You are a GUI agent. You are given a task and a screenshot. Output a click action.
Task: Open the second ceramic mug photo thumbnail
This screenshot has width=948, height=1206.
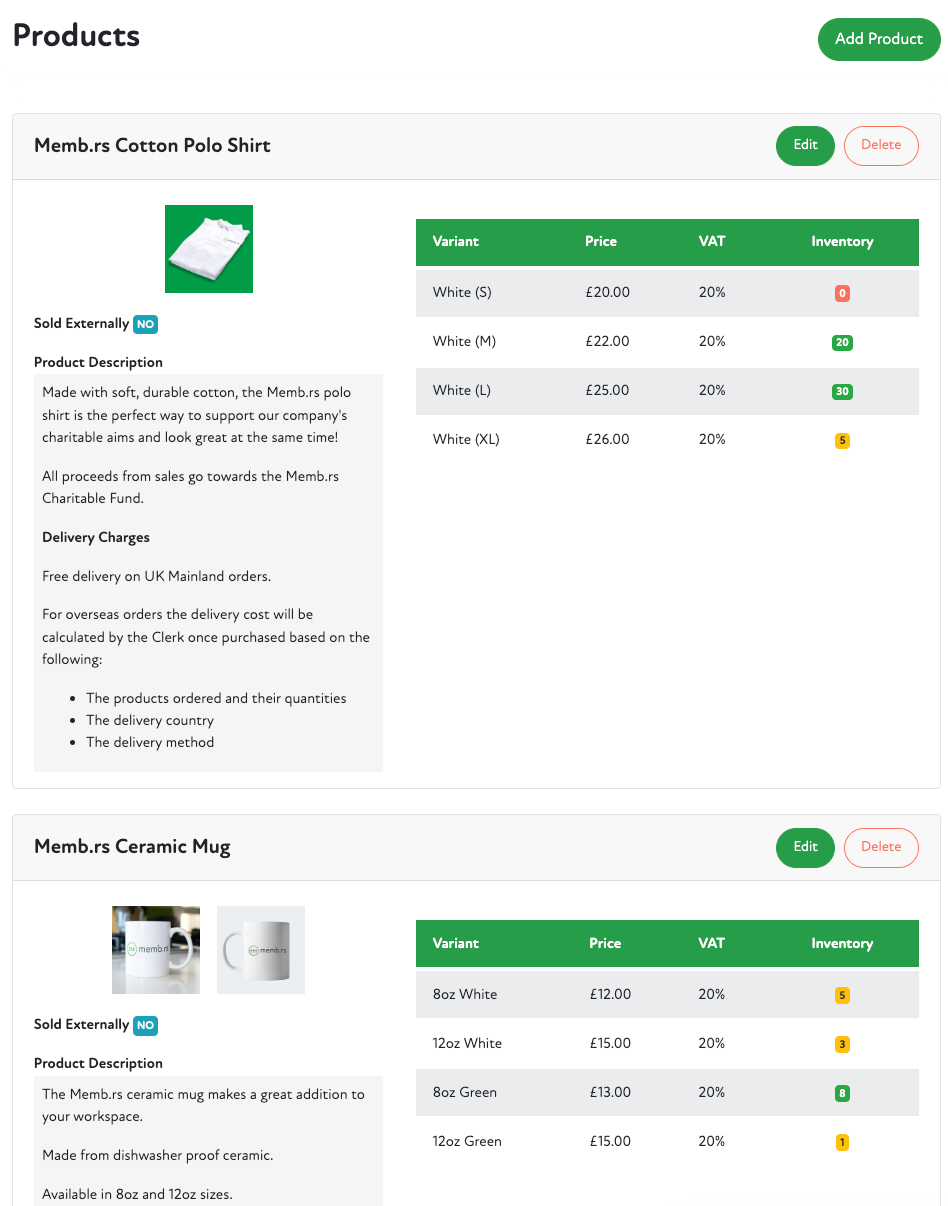click(x=260, y=950)
